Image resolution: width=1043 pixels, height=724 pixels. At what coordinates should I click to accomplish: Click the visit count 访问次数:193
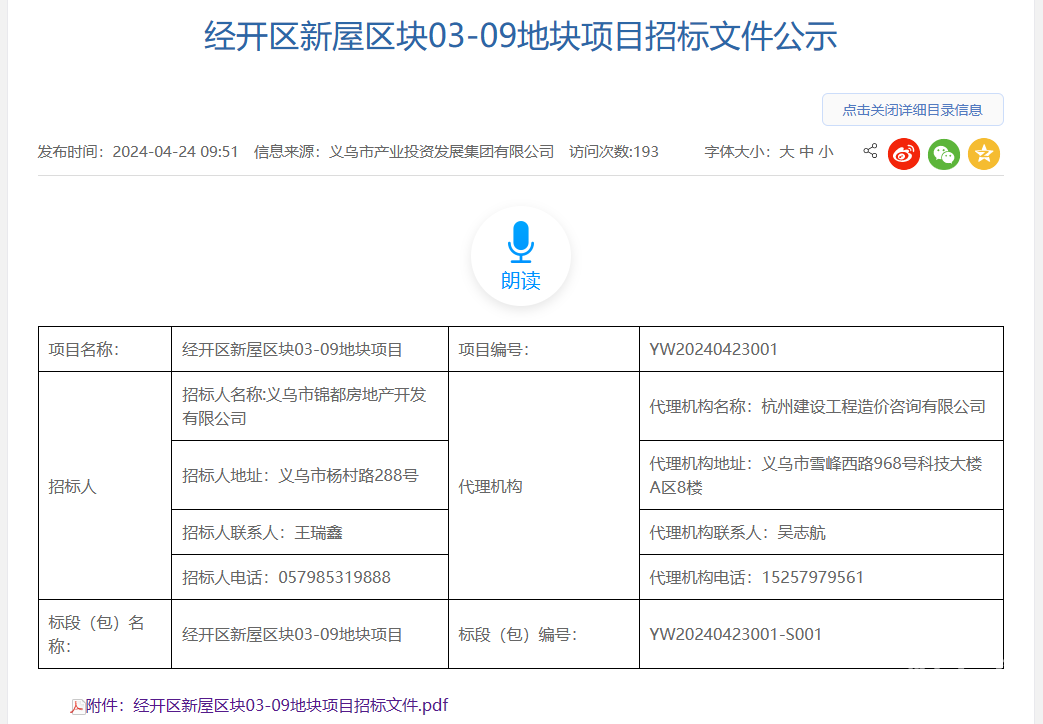(x=614, y=152)
